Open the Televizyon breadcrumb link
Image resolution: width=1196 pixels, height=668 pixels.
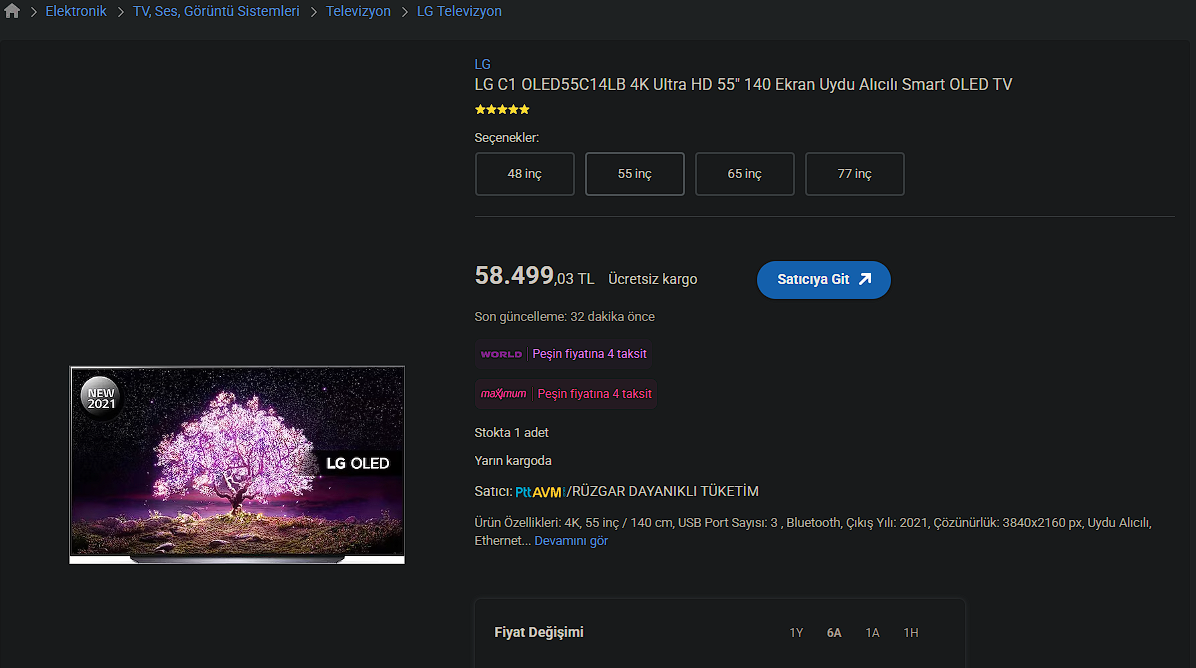pos(358,11)
